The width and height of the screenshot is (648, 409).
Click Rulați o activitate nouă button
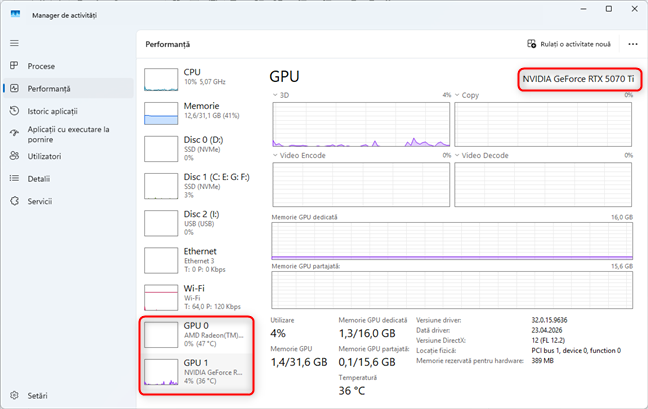coord(569,44)
